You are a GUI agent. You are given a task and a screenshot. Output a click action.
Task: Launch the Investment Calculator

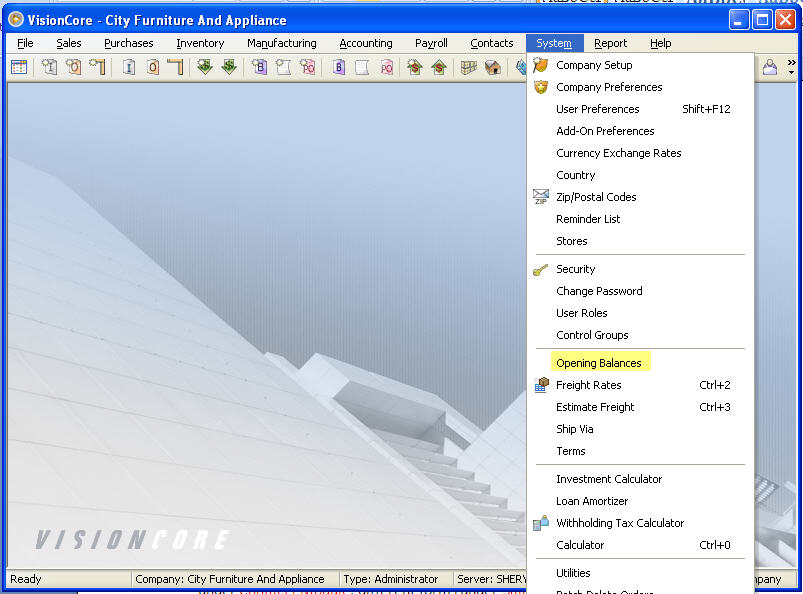click(640, 479)
